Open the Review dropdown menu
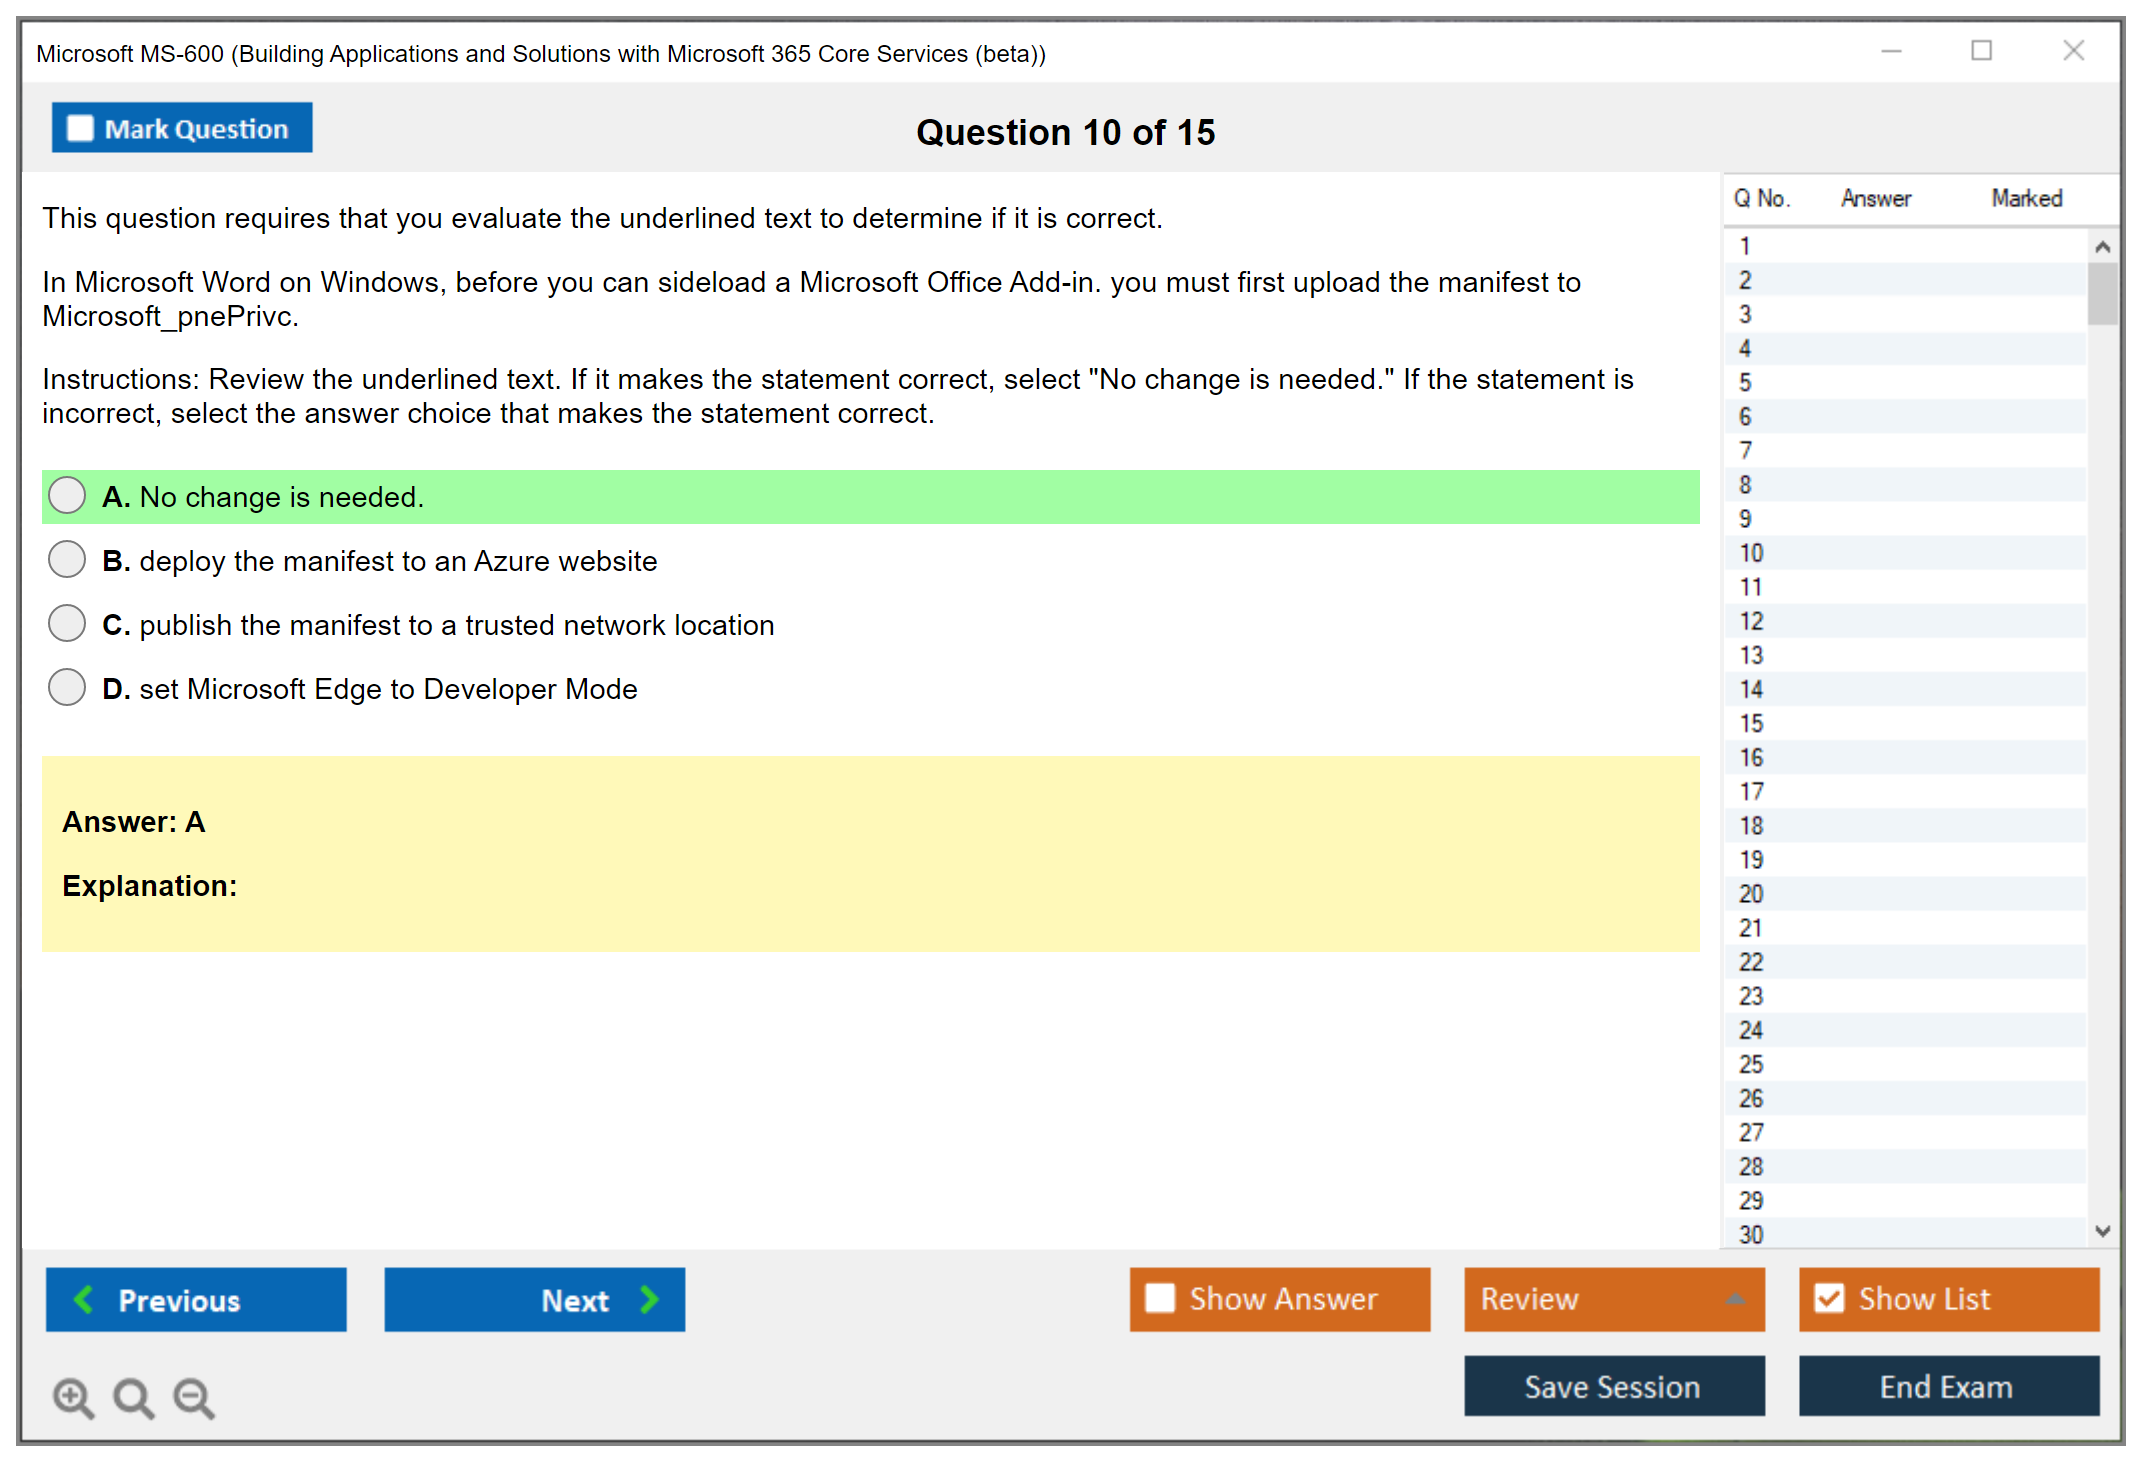Screen dimensions: 2150x1470 coord(1735,1299)
